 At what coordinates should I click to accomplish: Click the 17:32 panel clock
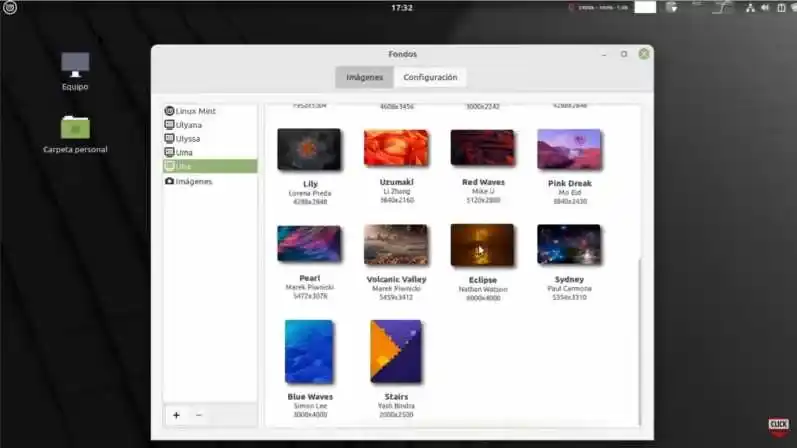(x=402, y=8)
